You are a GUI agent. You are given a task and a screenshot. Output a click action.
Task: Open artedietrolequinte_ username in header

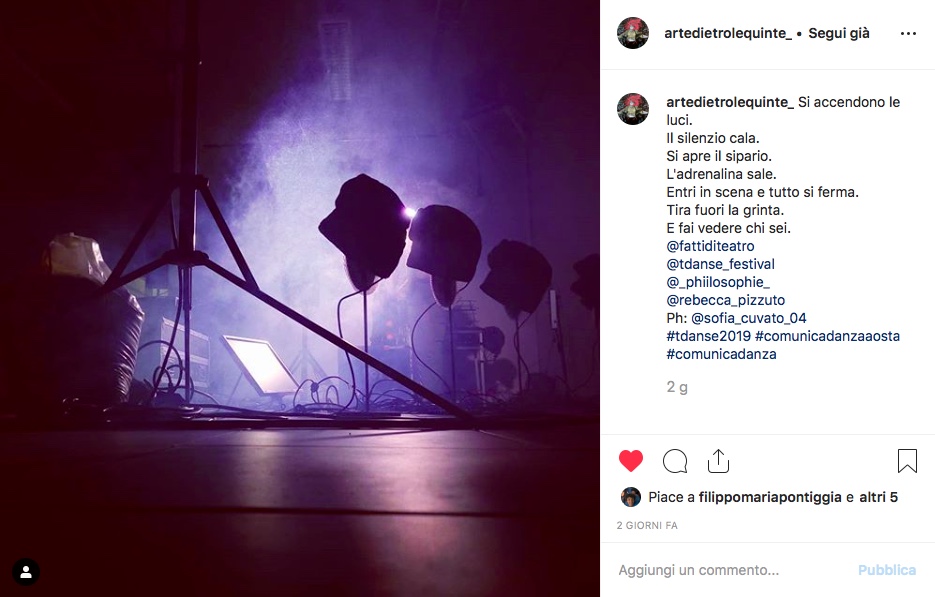tap(728, 33)
